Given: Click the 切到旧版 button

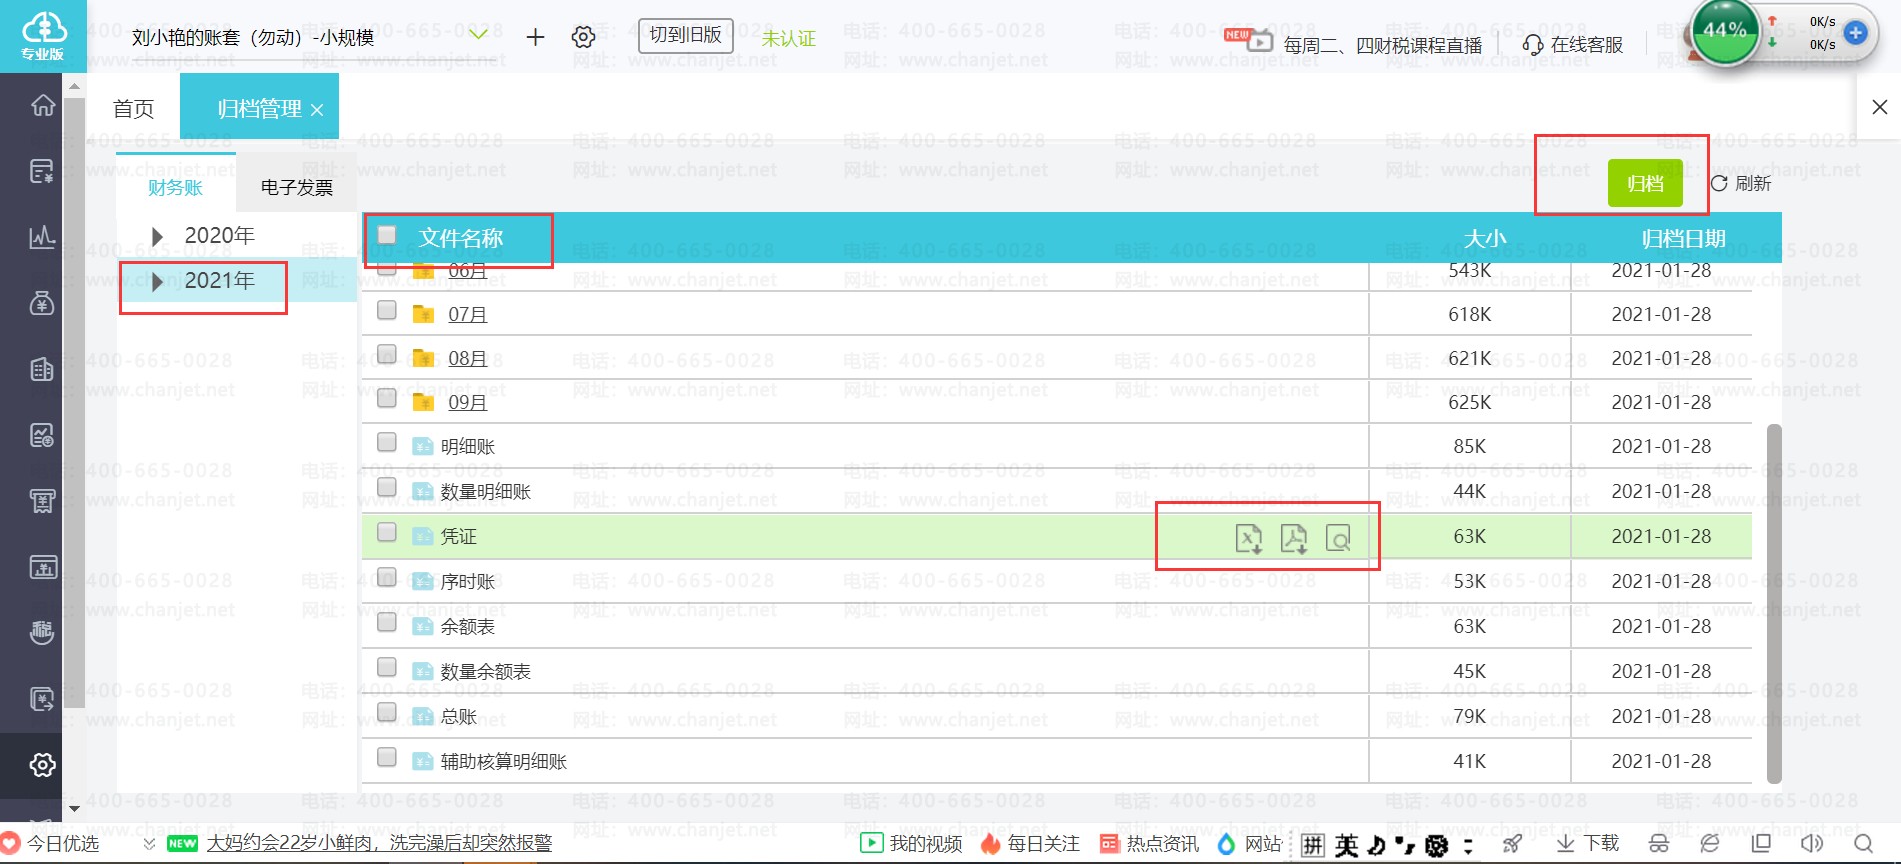Looking at the screenshot, I should pyautogui.click(x=686, y=36).
